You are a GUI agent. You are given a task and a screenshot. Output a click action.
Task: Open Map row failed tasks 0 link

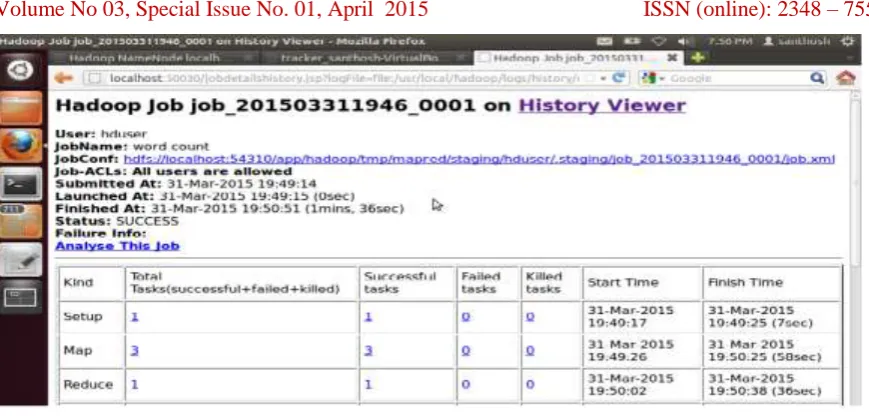pos(466,351)
